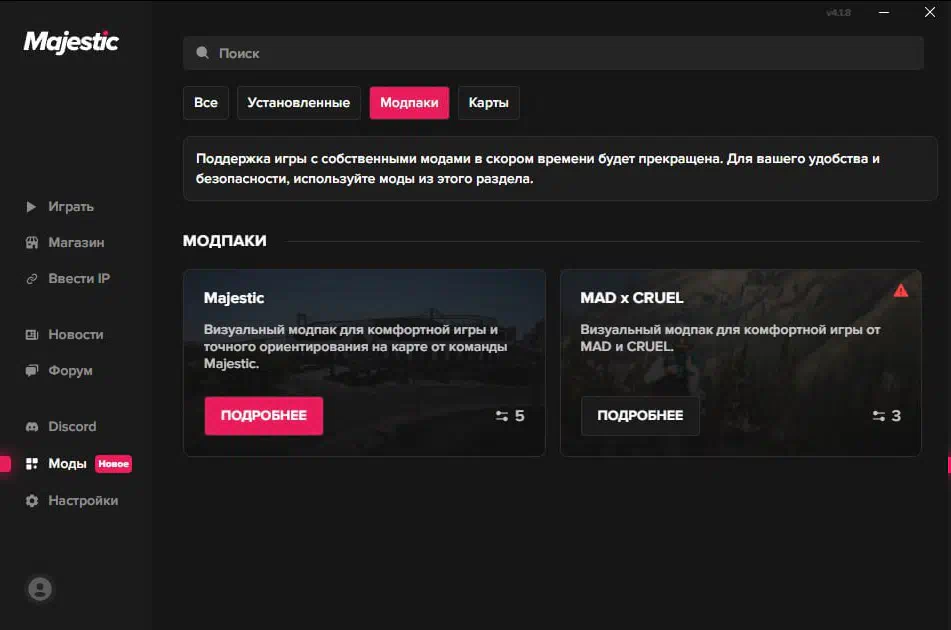
Task: Open the Моды menu item
Action: coord(67,464)
